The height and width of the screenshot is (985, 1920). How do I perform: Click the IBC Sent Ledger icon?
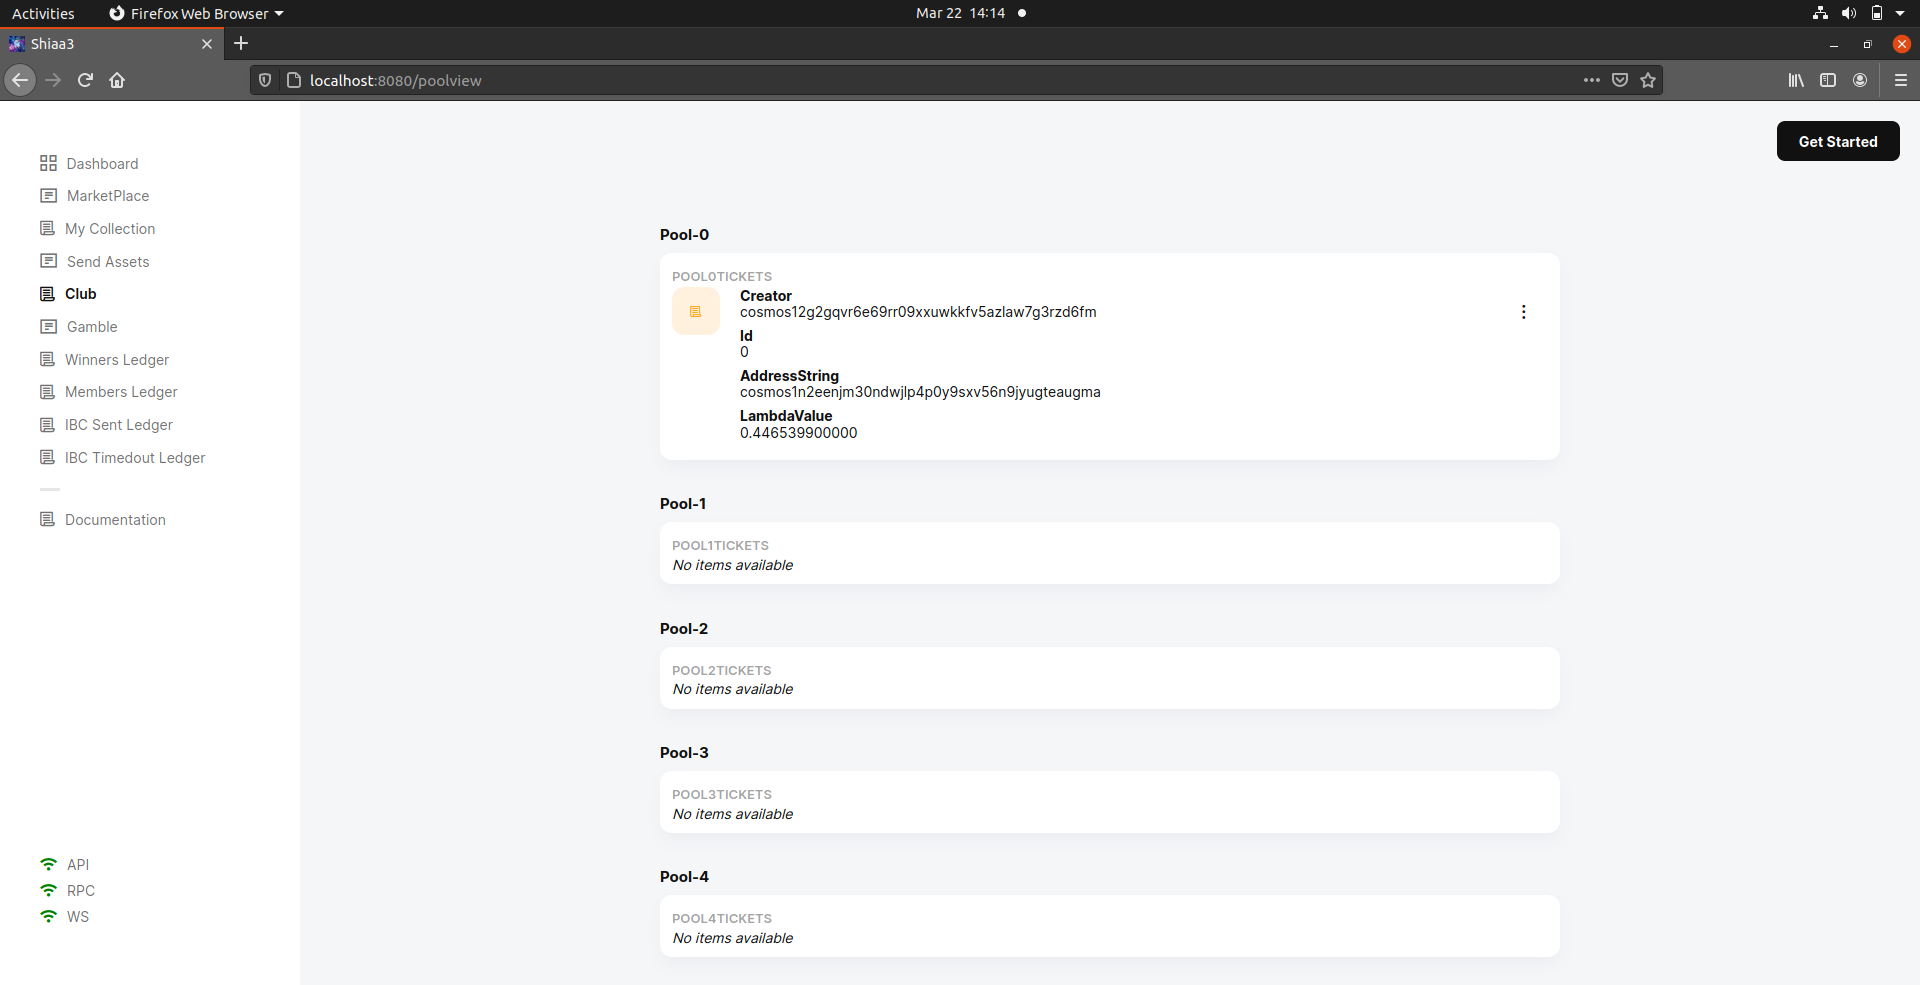point(47,425)
